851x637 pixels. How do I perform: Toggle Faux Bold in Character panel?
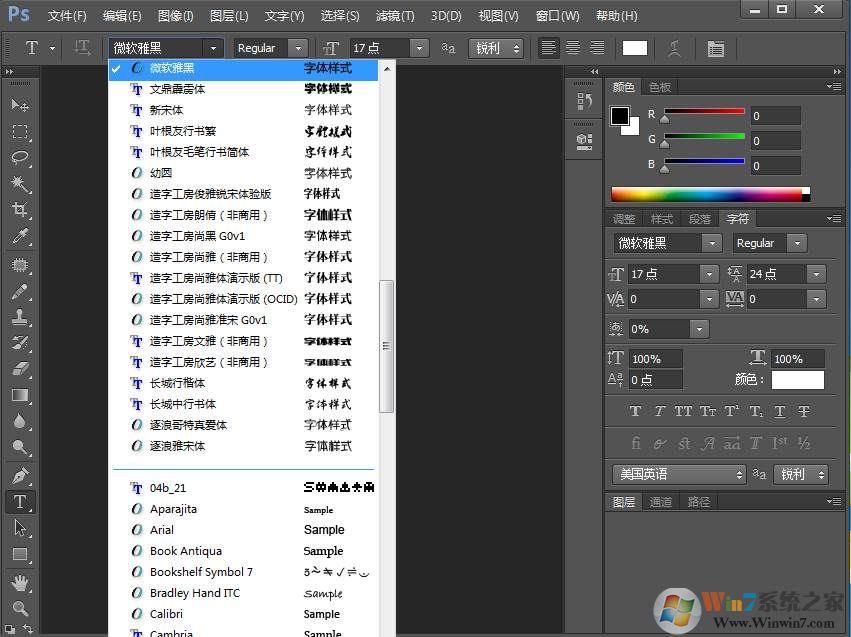point(635,411)
